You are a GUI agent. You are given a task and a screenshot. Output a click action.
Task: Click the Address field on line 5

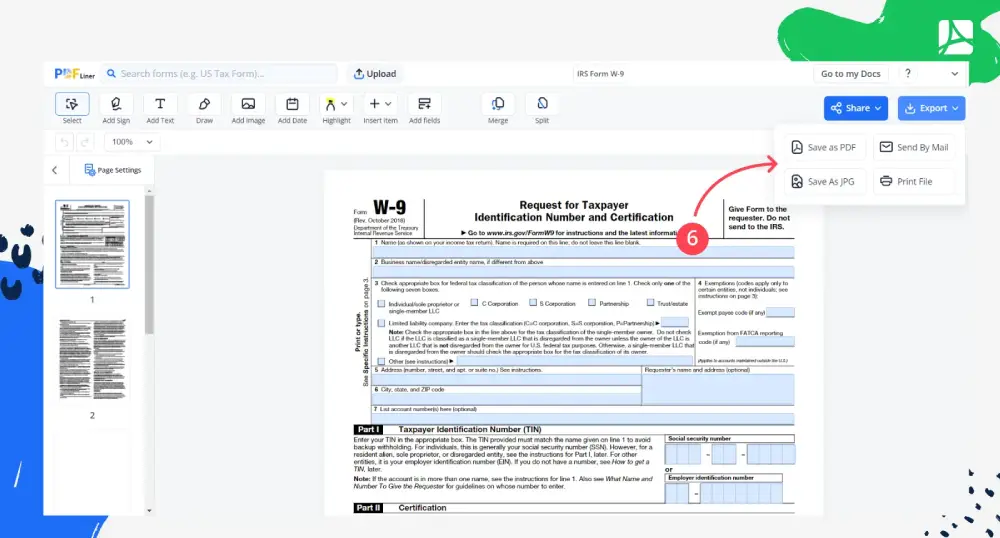click(507, 379)
